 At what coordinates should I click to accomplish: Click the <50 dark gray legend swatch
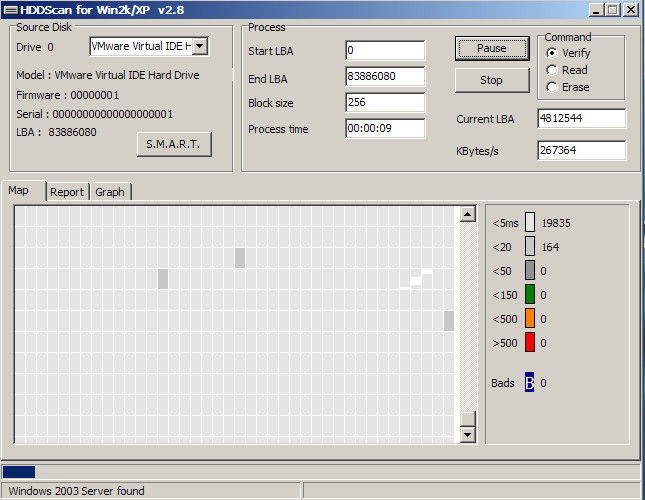click(x=530, y=270)
